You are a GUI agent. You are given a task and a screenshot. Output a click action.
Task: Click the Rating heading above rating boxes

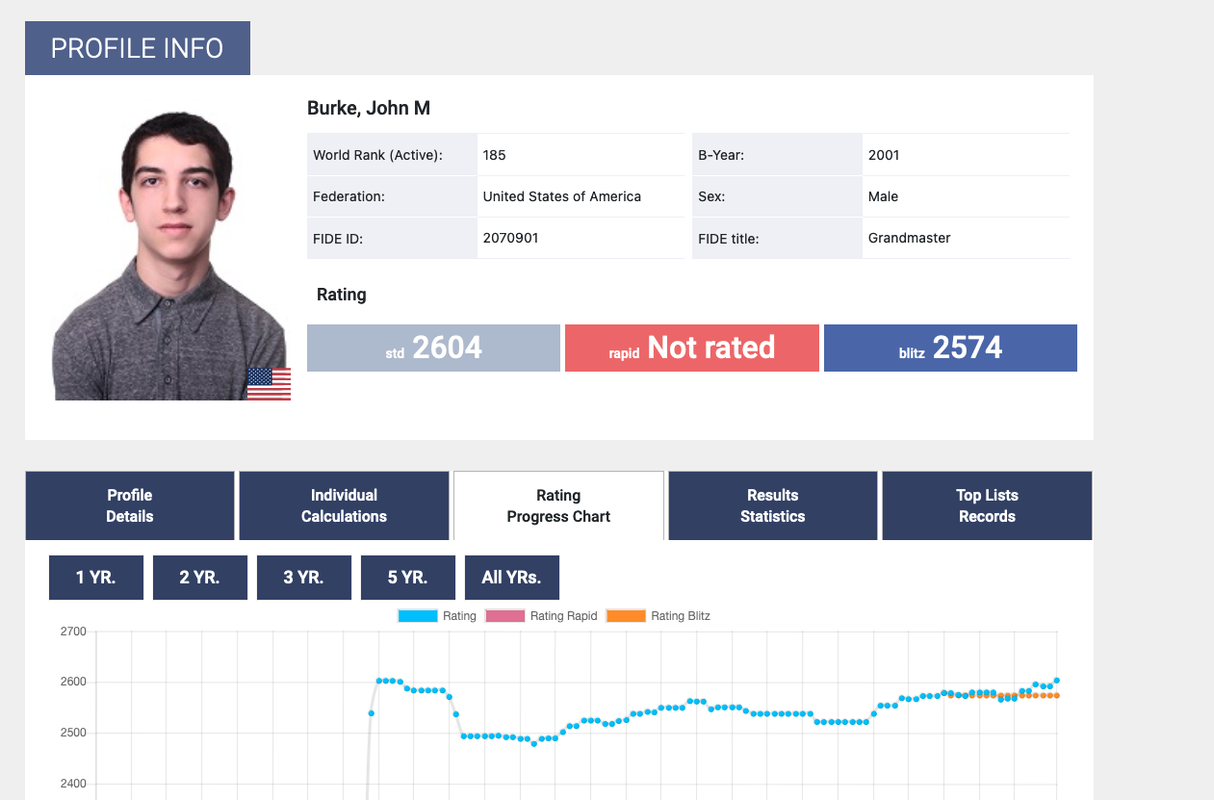[x=341, y=295]
